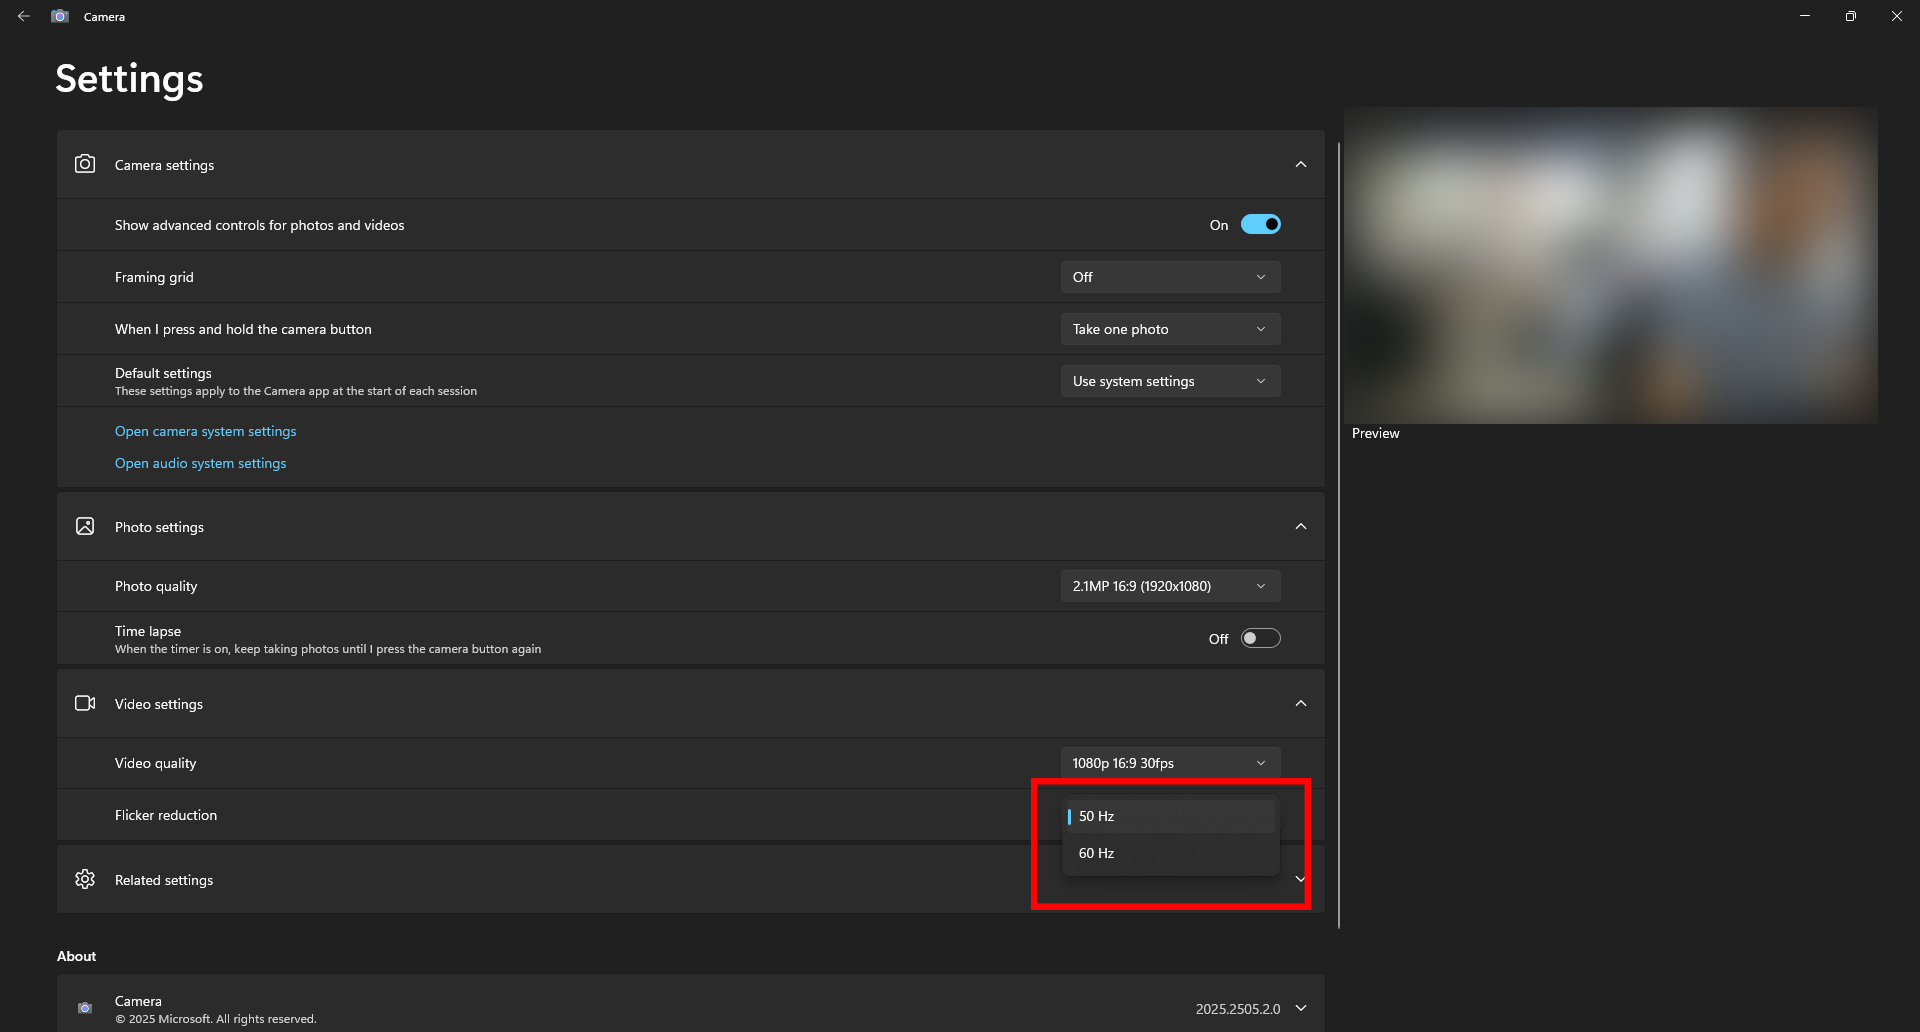This screenshot has width=1920, height=1032.
Task: Select 50 Hz flicker reduction option
Action: coord(1170,816)
